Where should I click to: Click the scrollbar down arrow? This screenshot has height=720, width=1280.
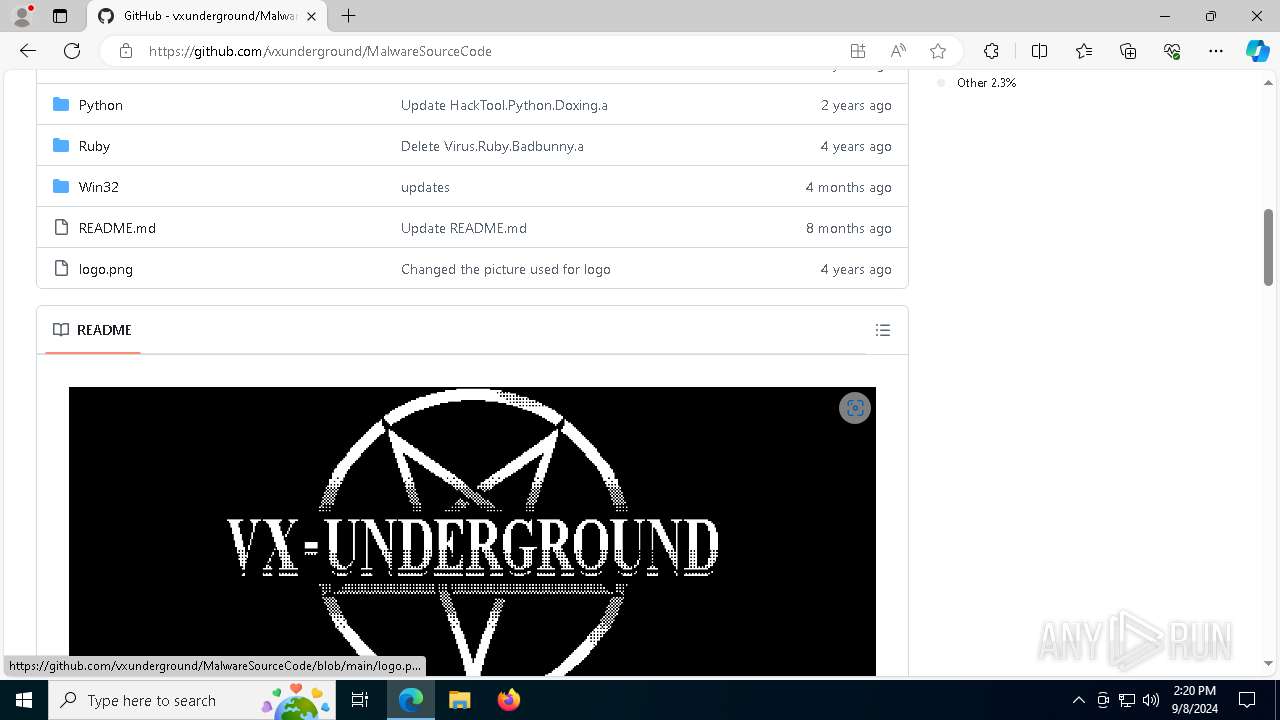click(1269, 663)
